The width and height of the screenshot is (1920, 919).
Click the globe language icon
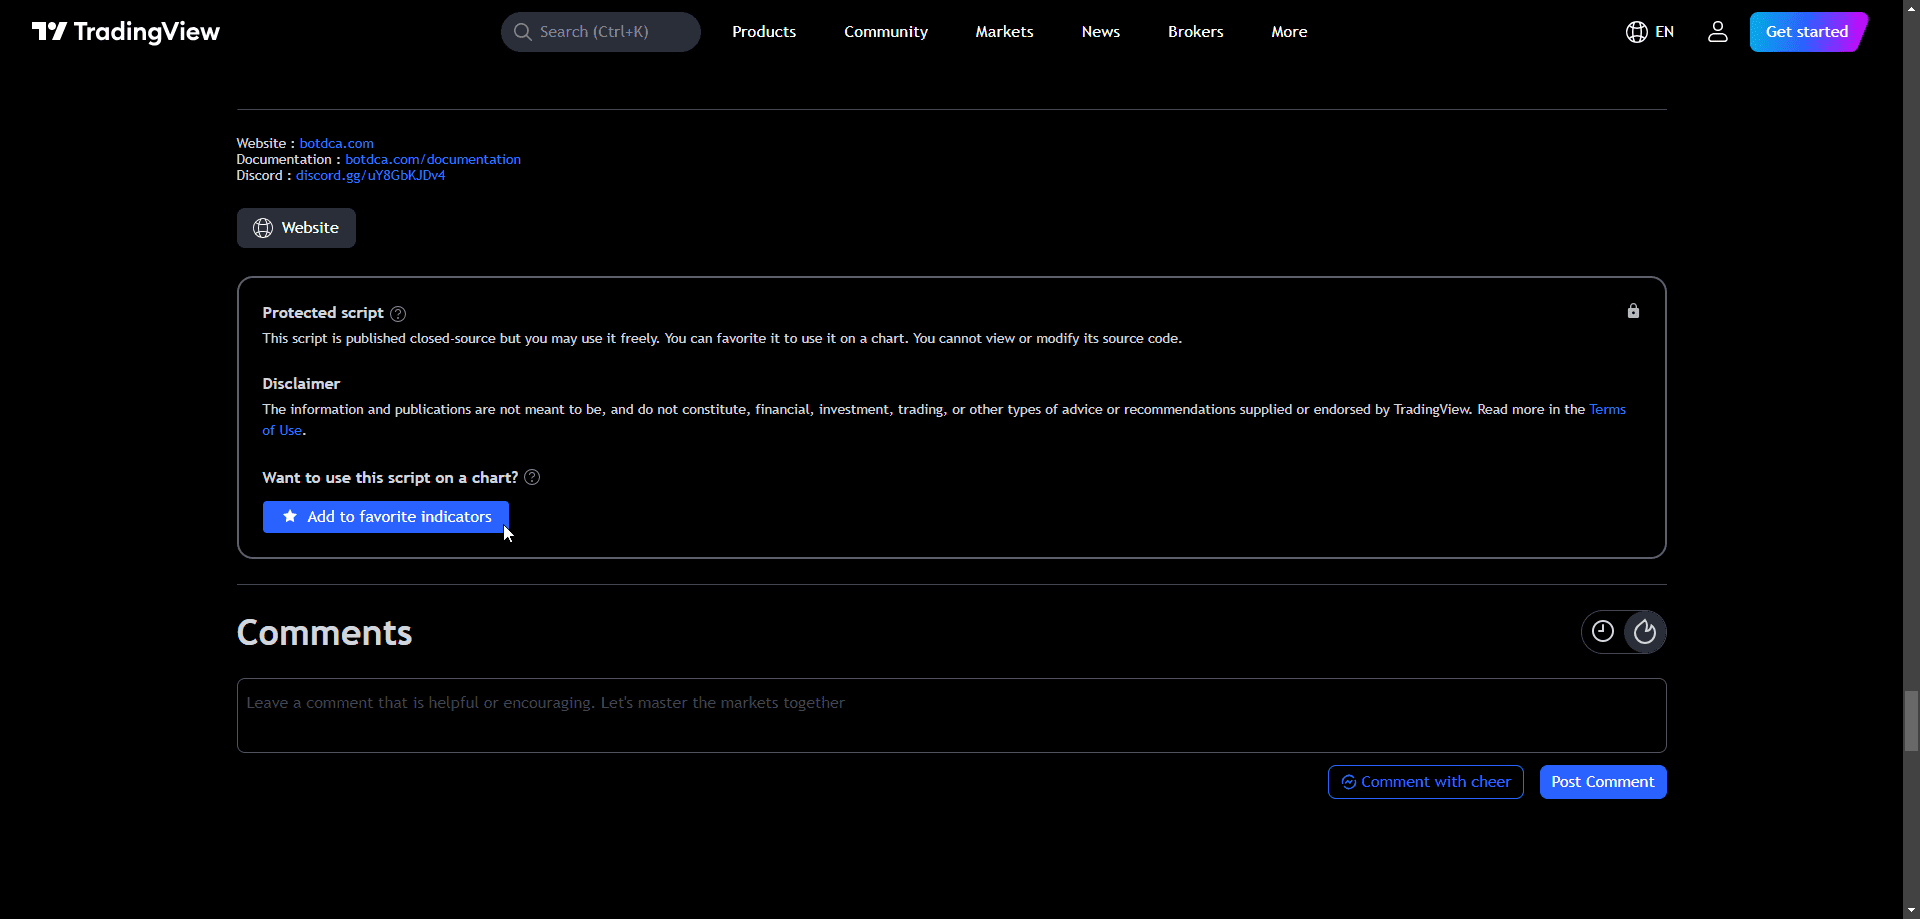[x=1636, y=32]
